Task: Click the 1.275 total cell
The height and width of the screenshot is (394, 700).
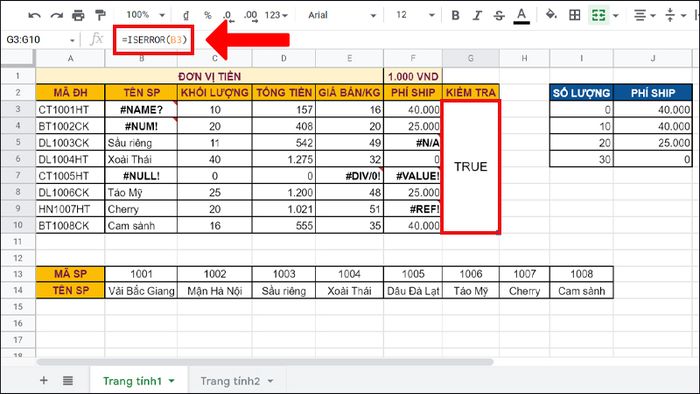Action: (283, 159)
